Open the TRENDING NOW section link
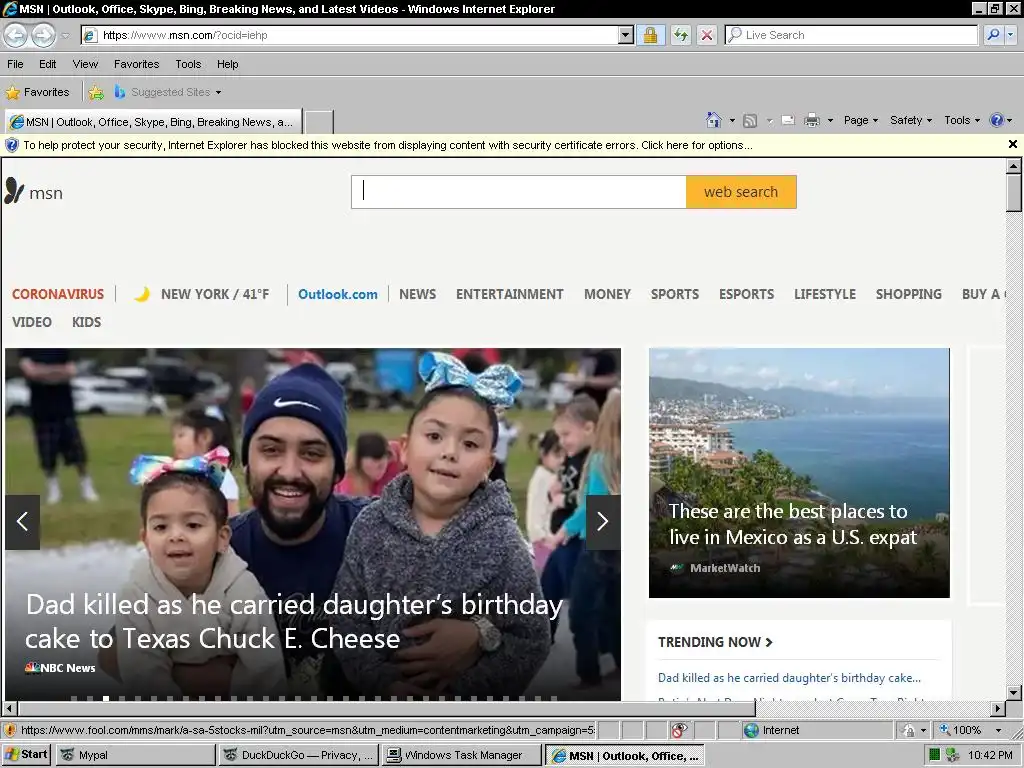Screen dimensions: 1024x768 pos(715,642)
